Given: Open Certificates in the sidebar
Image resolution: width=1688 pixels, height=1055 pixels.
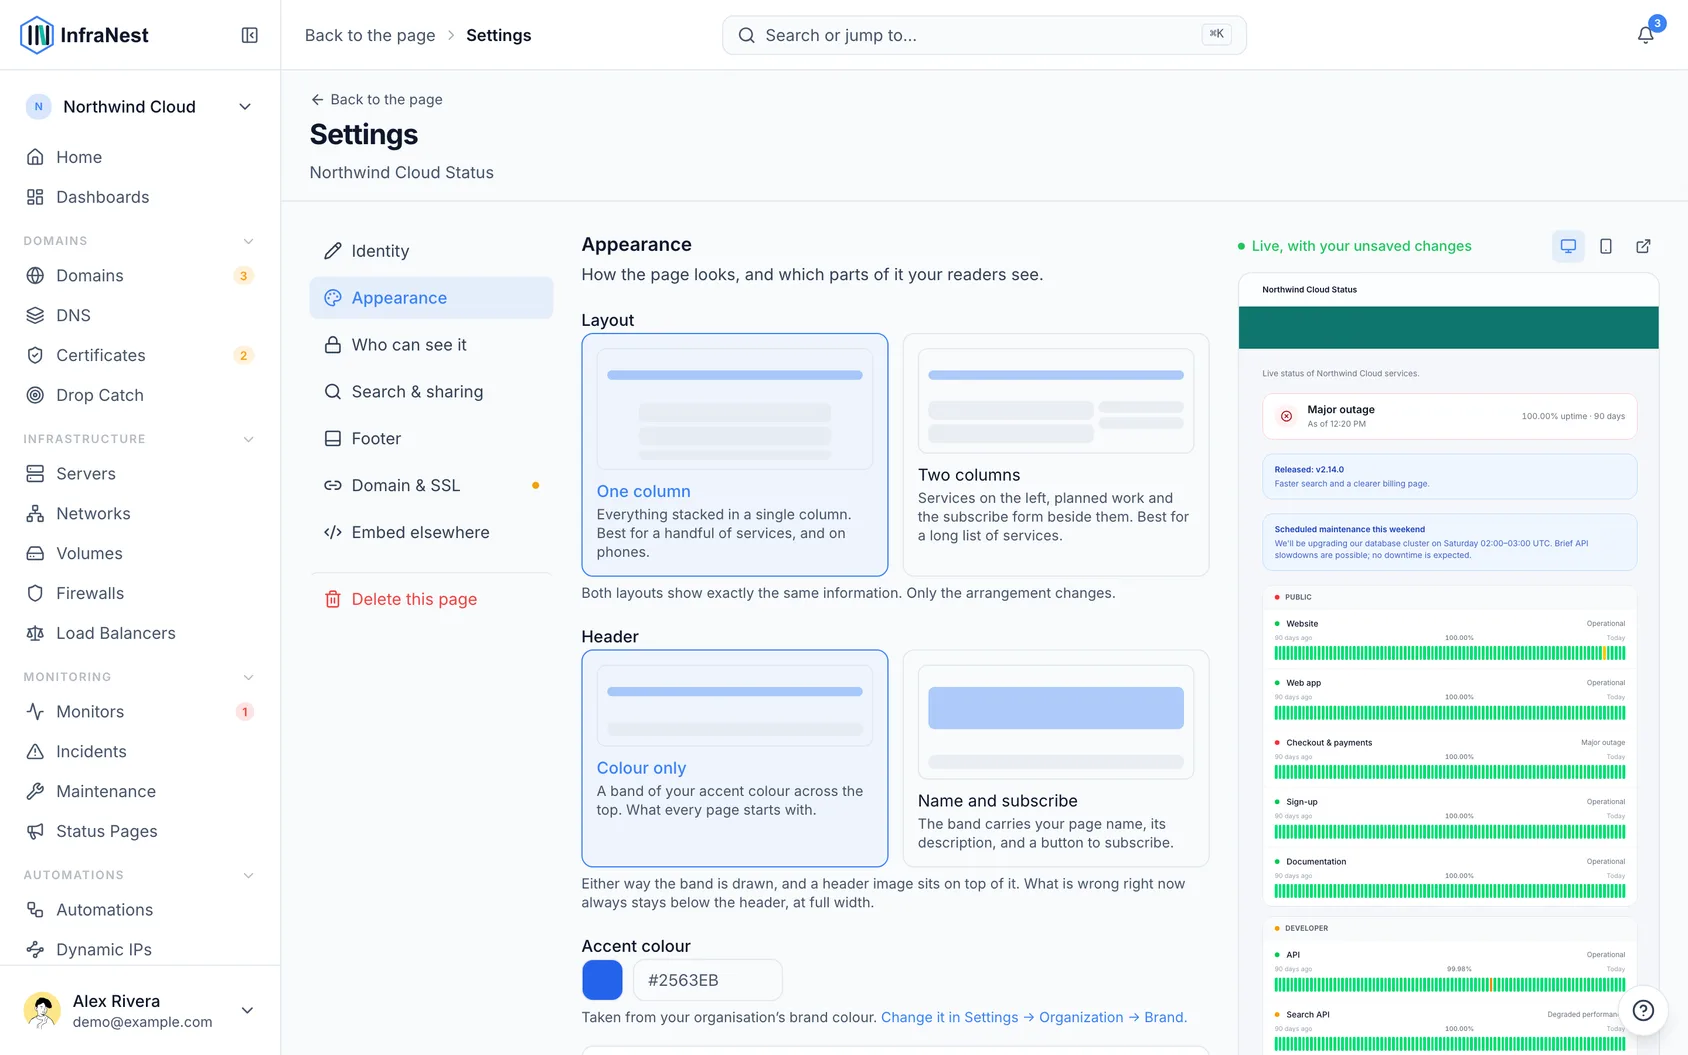Looking at the screenshot, I should pyautogui.click(x=140, y=355).
